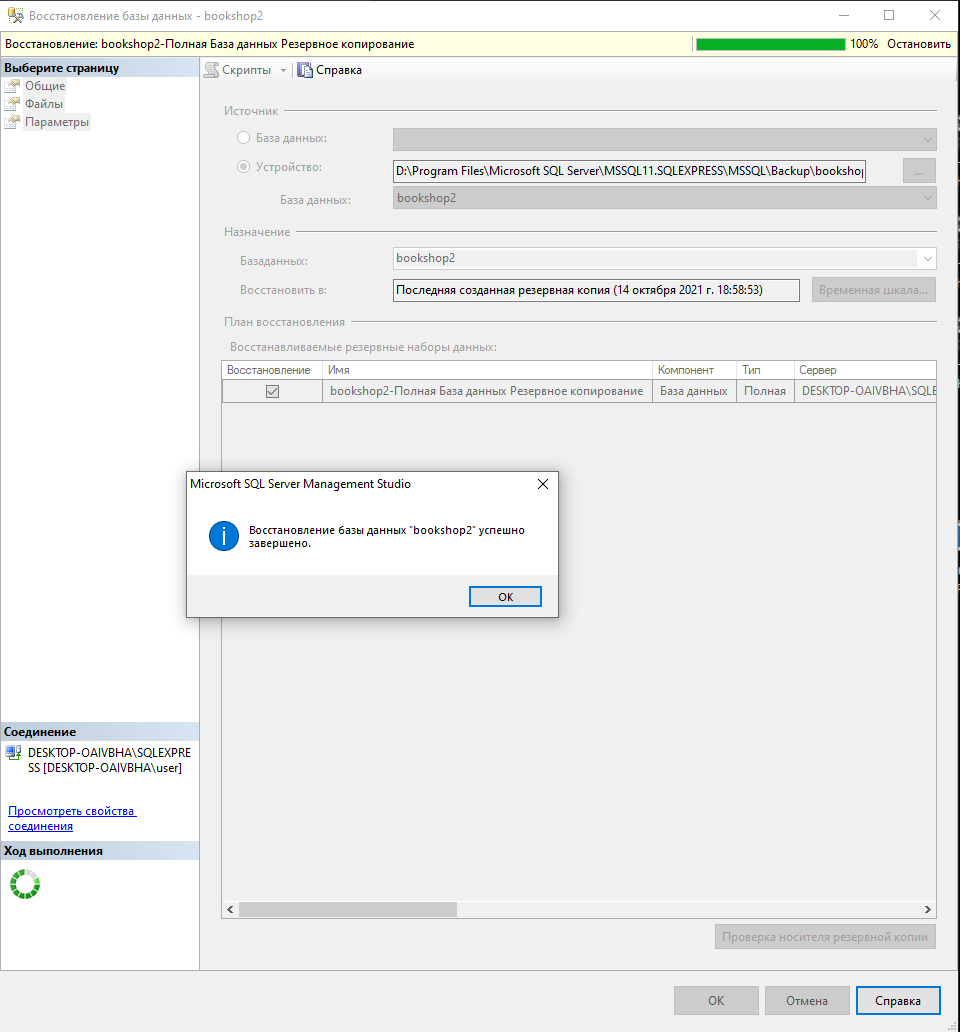
Task: Click the Ход выполнения section header
Action: [x=99, y=851]
